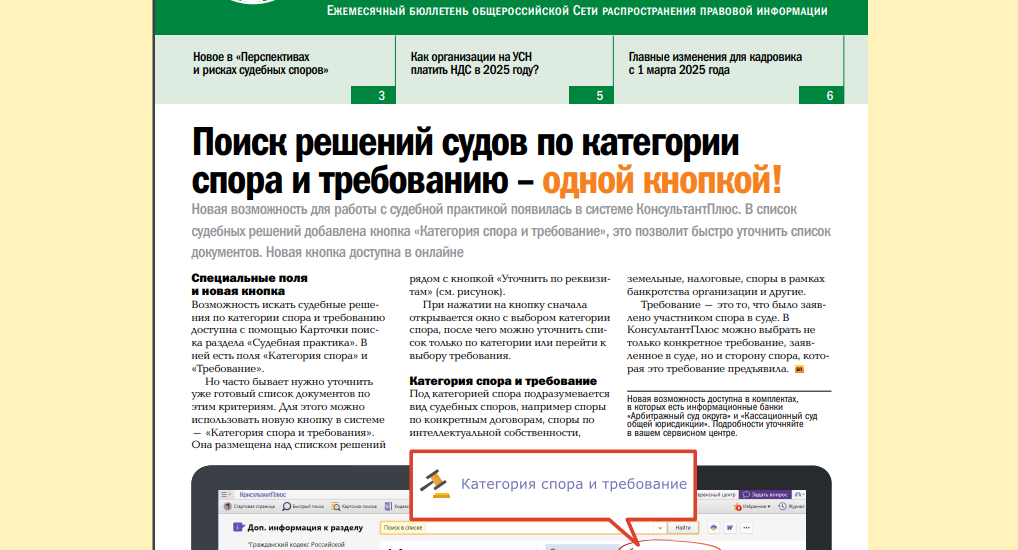This screenshot has width=1018, height=550.
Task: Open the hamburger menu in ConsultantPlus window
Action: [x=226, y=494]
